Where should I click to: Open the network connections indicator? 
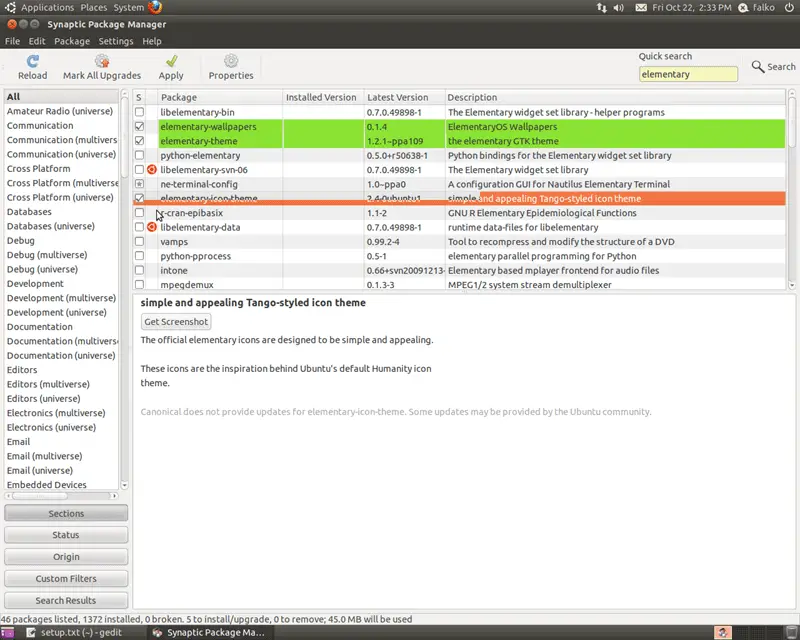tap(602, 8)
